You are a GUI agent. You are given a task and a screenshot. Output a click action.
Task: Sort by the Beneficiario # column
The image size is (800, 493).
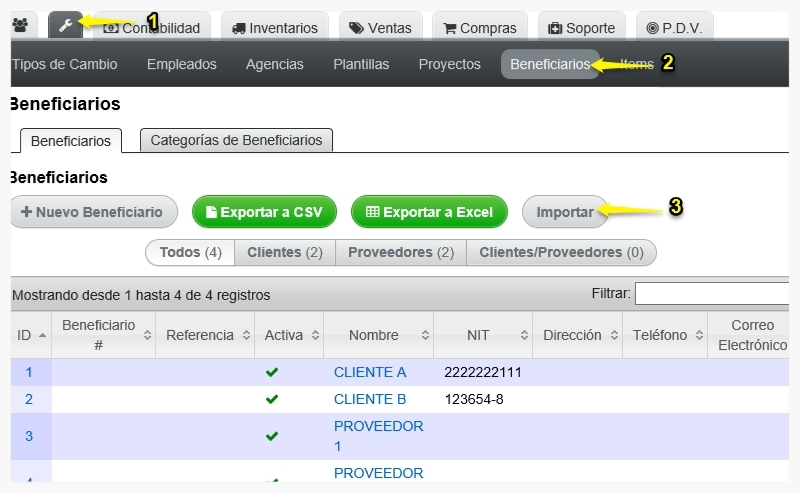pos(104,335)
